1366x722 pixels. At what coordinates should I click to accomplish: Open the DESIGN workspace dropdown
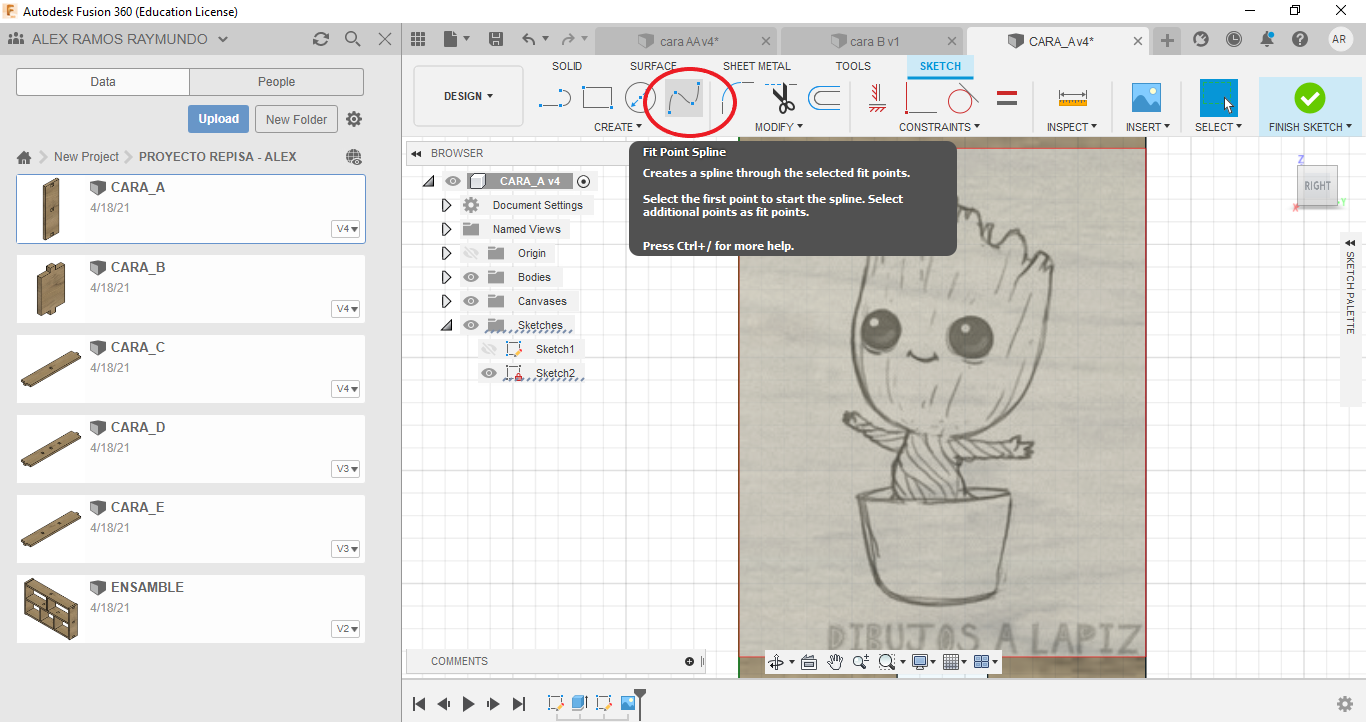468,96
